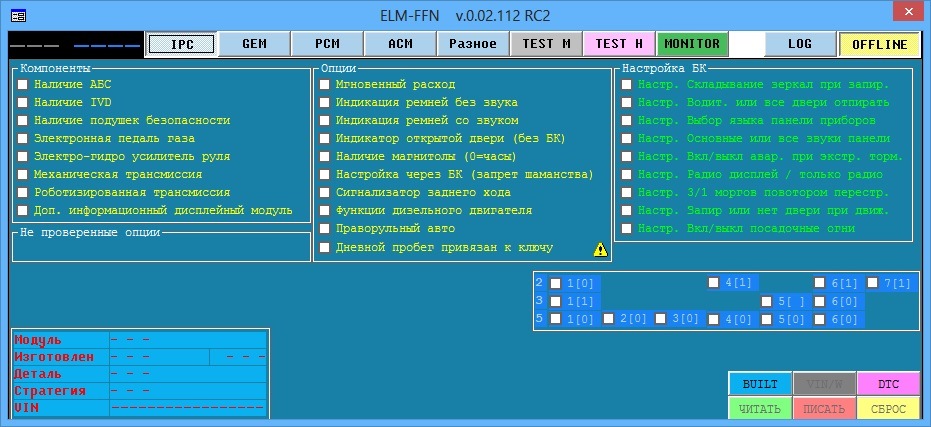Open the ACM module tab

pos(400,44)
